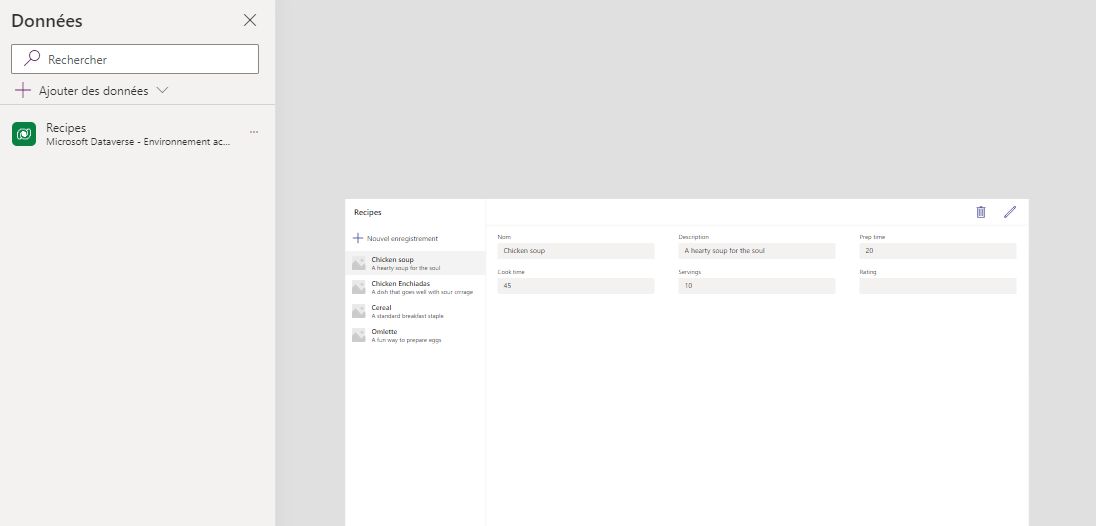Screen dimensions: 1096x526
Task: Click the delete trash icon
Action: pos(981,212)
